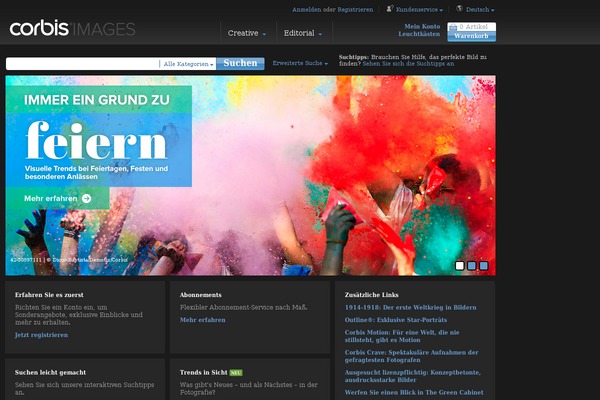Click the Corbis Images logo
Viewport: 600px width, 400px height.
(72, 28)
